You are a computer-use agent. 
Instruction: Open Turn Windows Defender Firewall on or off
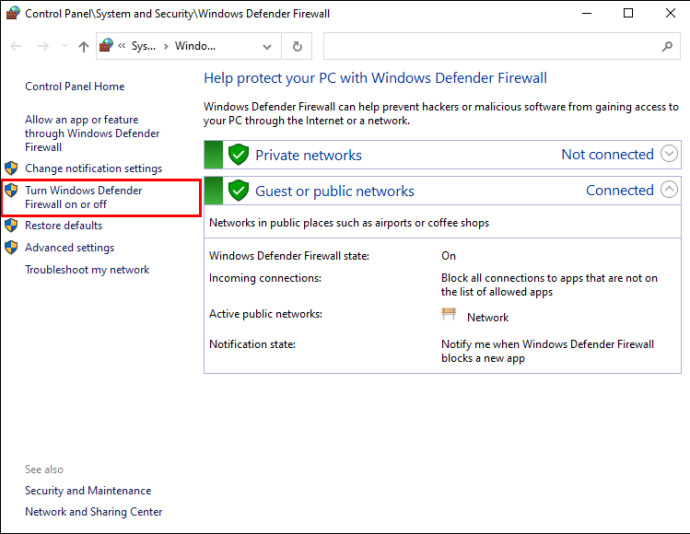[x=84, y=197]
